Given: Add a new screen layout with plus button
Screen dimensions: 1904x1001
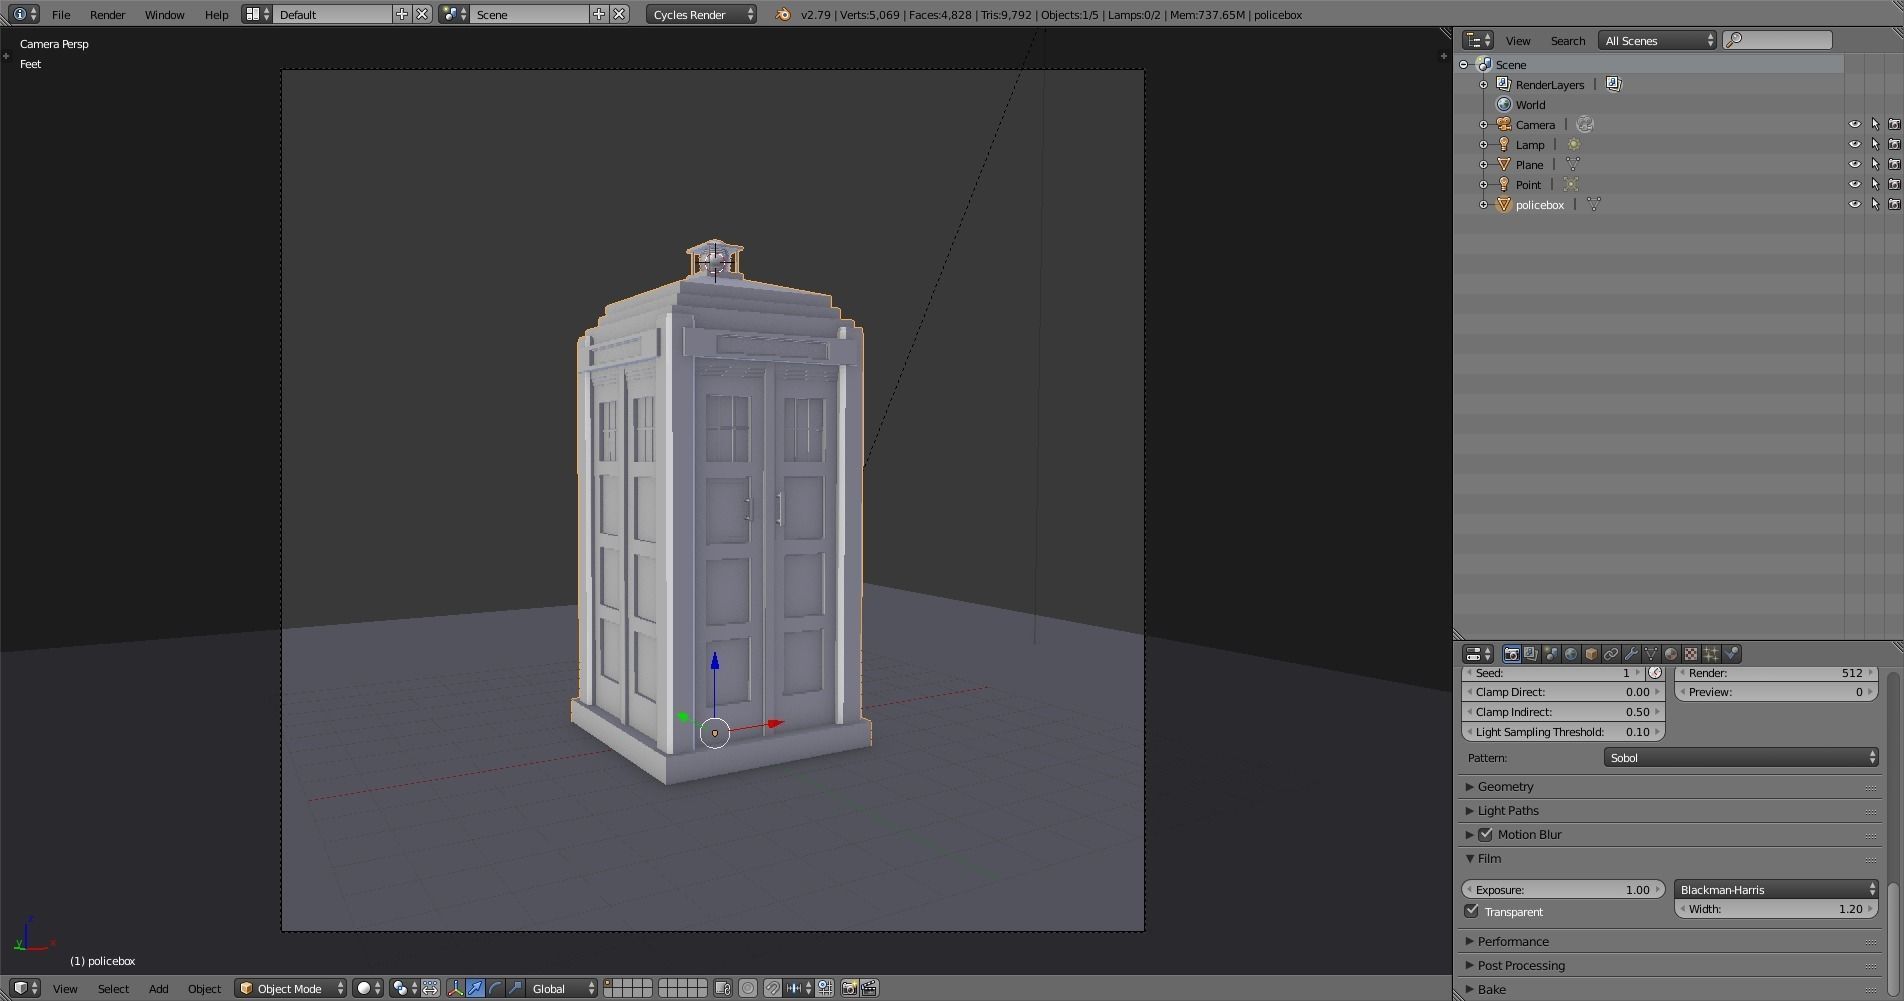Looking at the screenshot, I should (402, 14).
